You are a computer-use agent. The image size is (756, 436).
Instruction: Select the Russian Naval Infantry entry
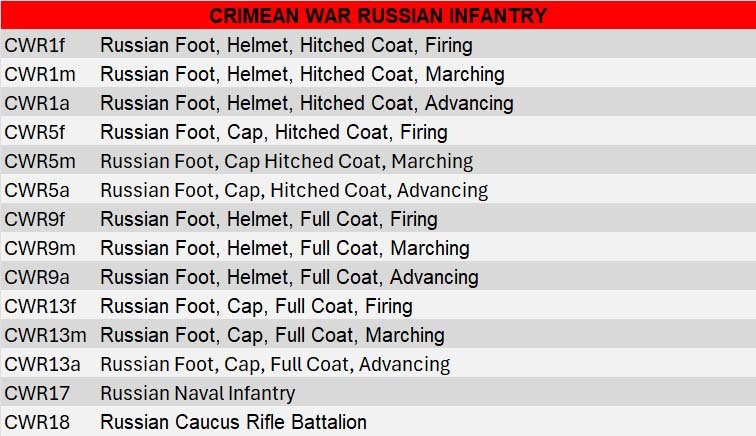[197, 393]
